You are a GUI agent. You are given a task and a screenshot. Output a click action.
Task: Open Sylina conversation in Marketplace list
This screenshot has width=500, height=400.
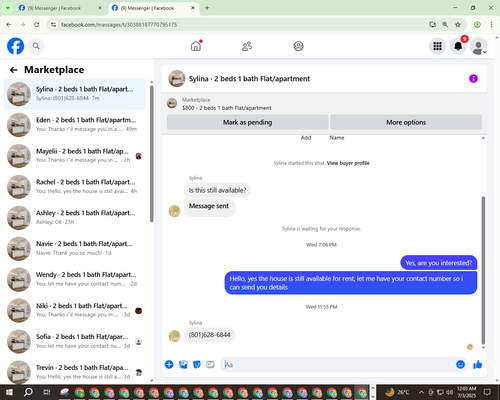pyautogui.click(x=74, y=94)
